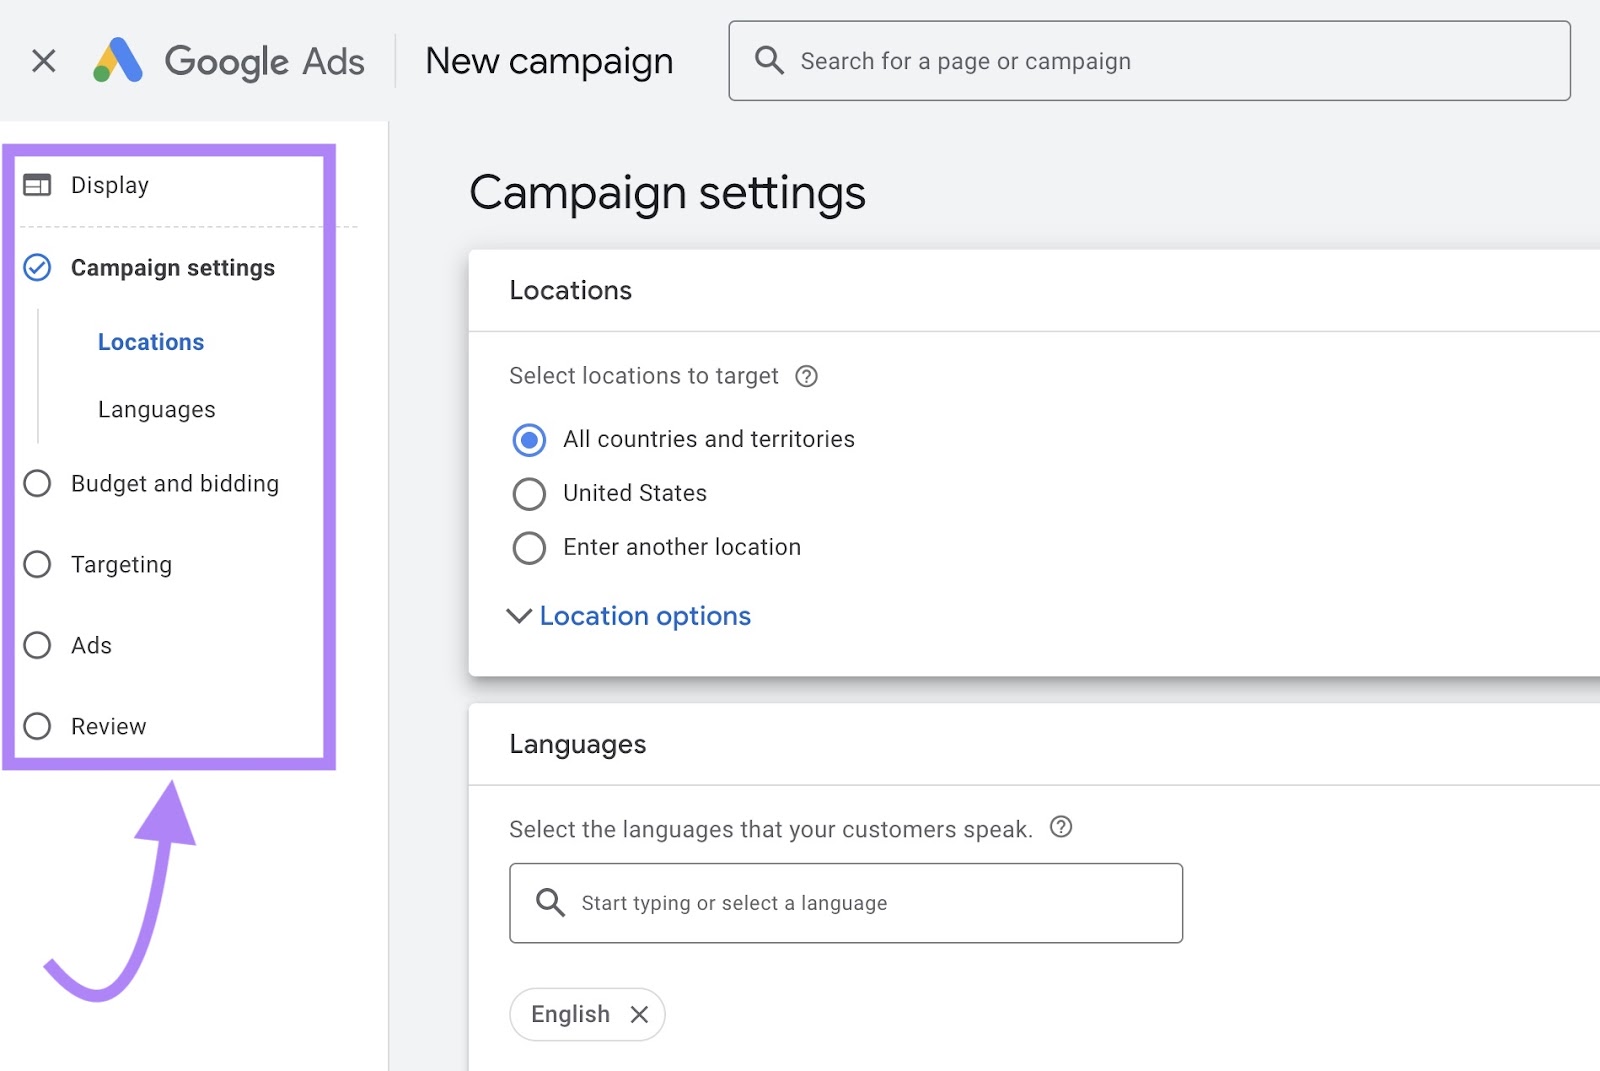Screen dimensions: 1600x1071
Task: Click the search magnifier in the top bar
Action: click(x=770, y=61)
